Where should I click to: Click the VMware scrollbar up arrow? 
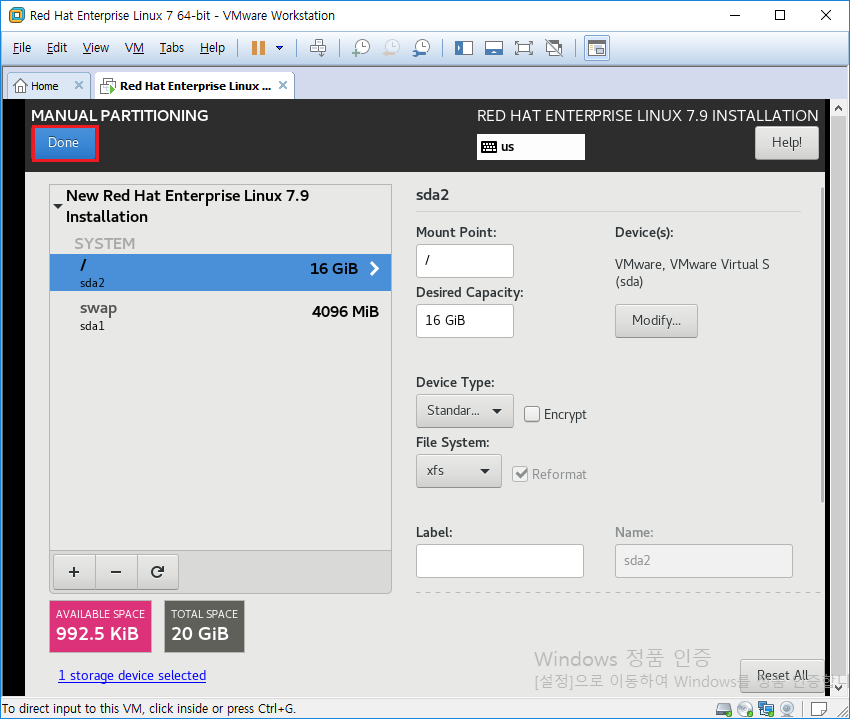click(x=839, y=108)
